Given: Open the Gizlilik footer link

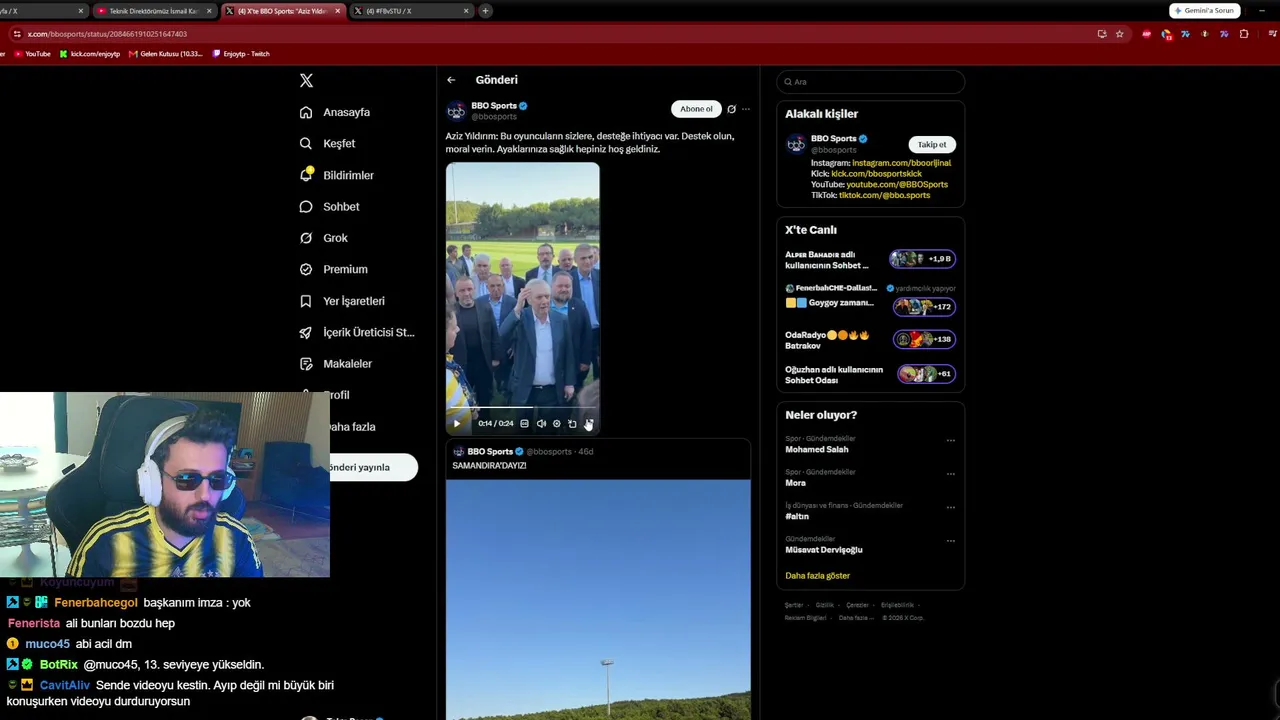Looking at the screenshot, I should 825,605.
